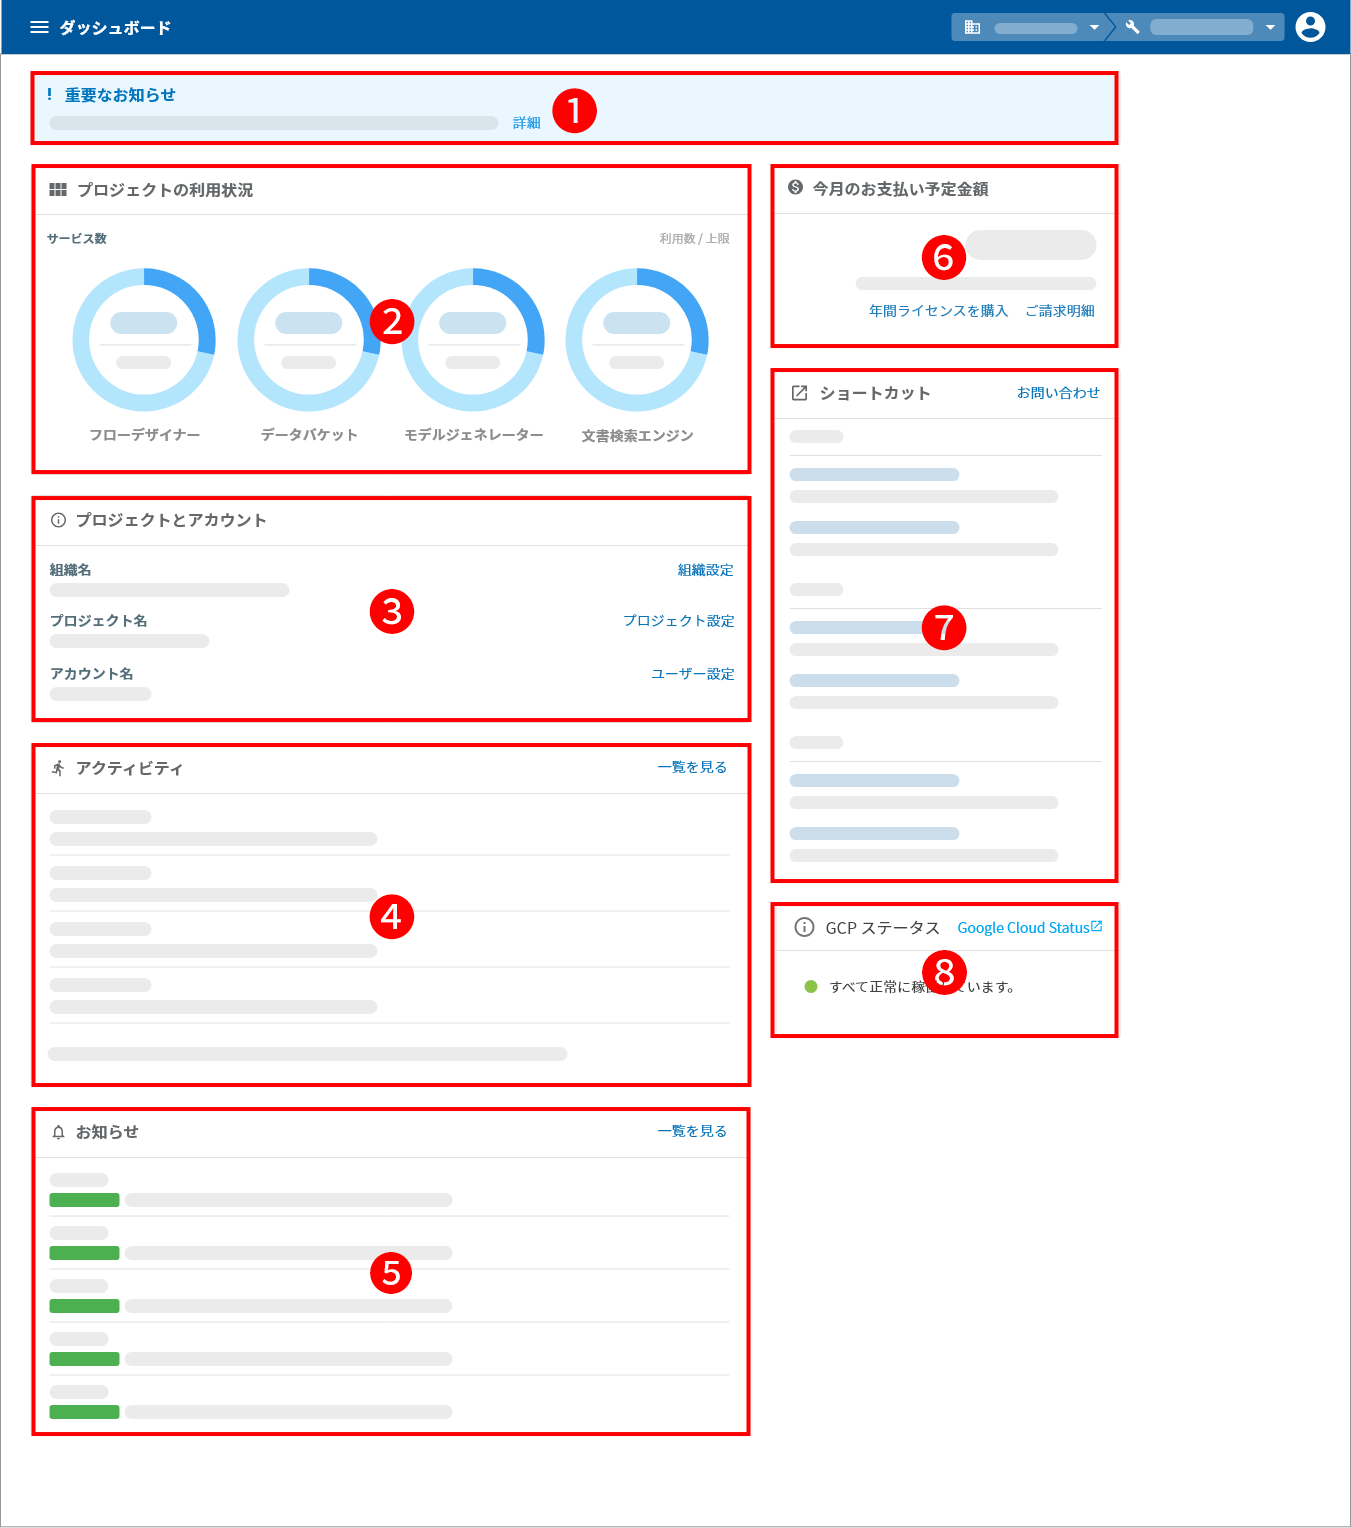This screenshot has height=1528, width=1351.
Task: Click the ダッシュボード title
Action: tap(115, 27)
